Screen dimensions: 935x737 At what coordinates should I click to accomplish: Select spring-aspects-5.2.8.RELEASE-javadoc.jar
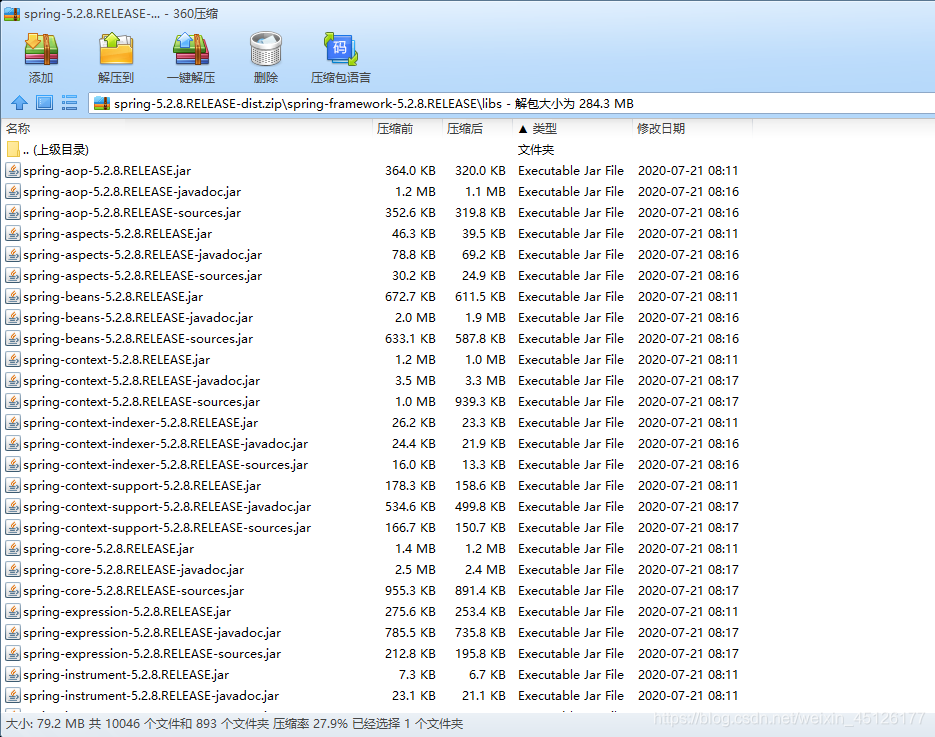point(143,255)
